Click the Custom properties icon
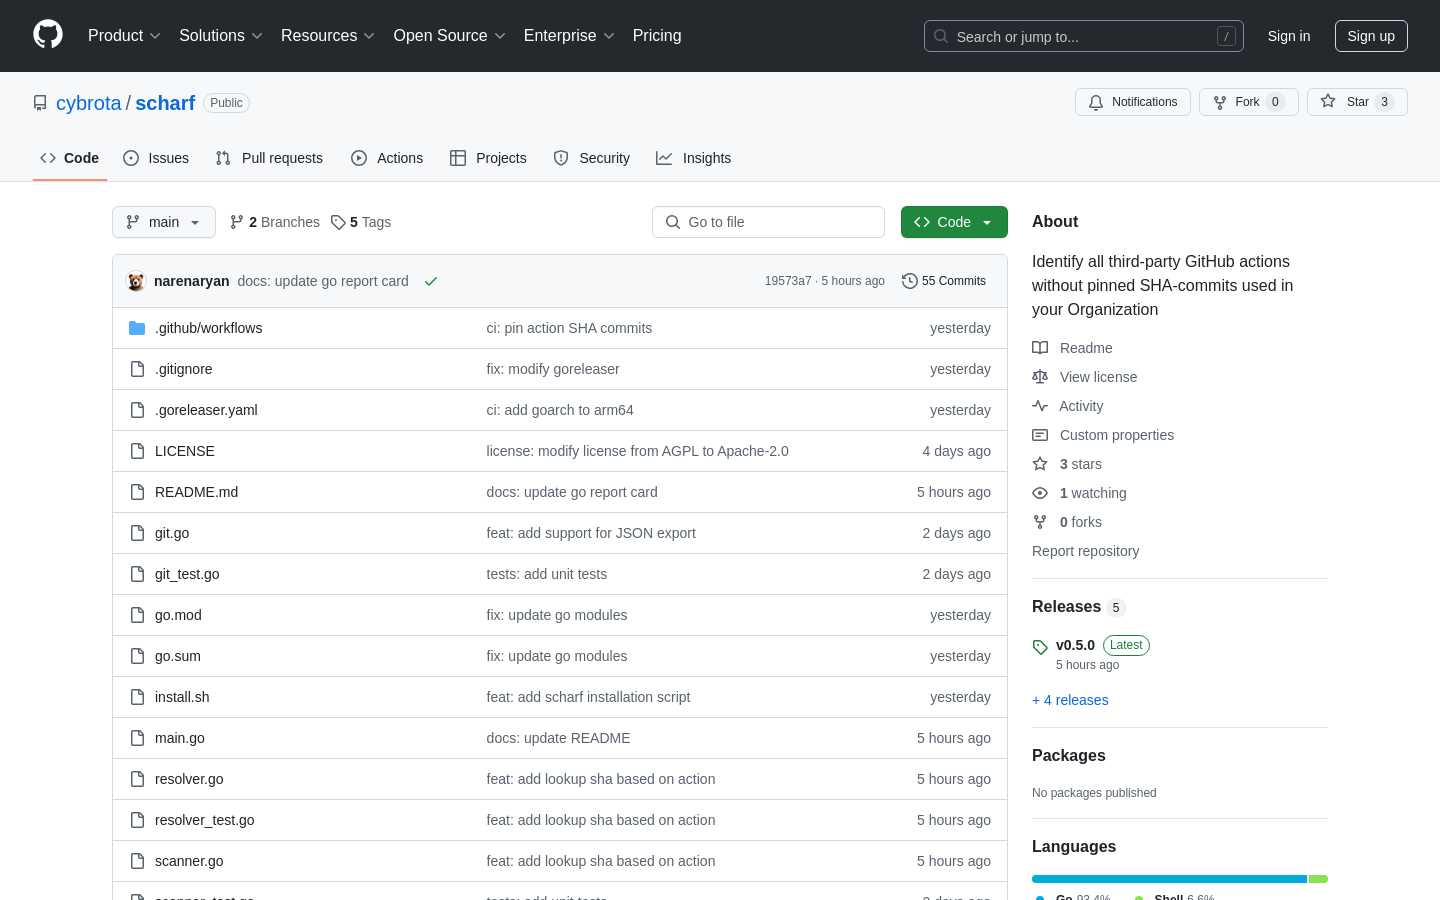Viewport: 1440px width, 900px height. click(x=1040, y=435)
